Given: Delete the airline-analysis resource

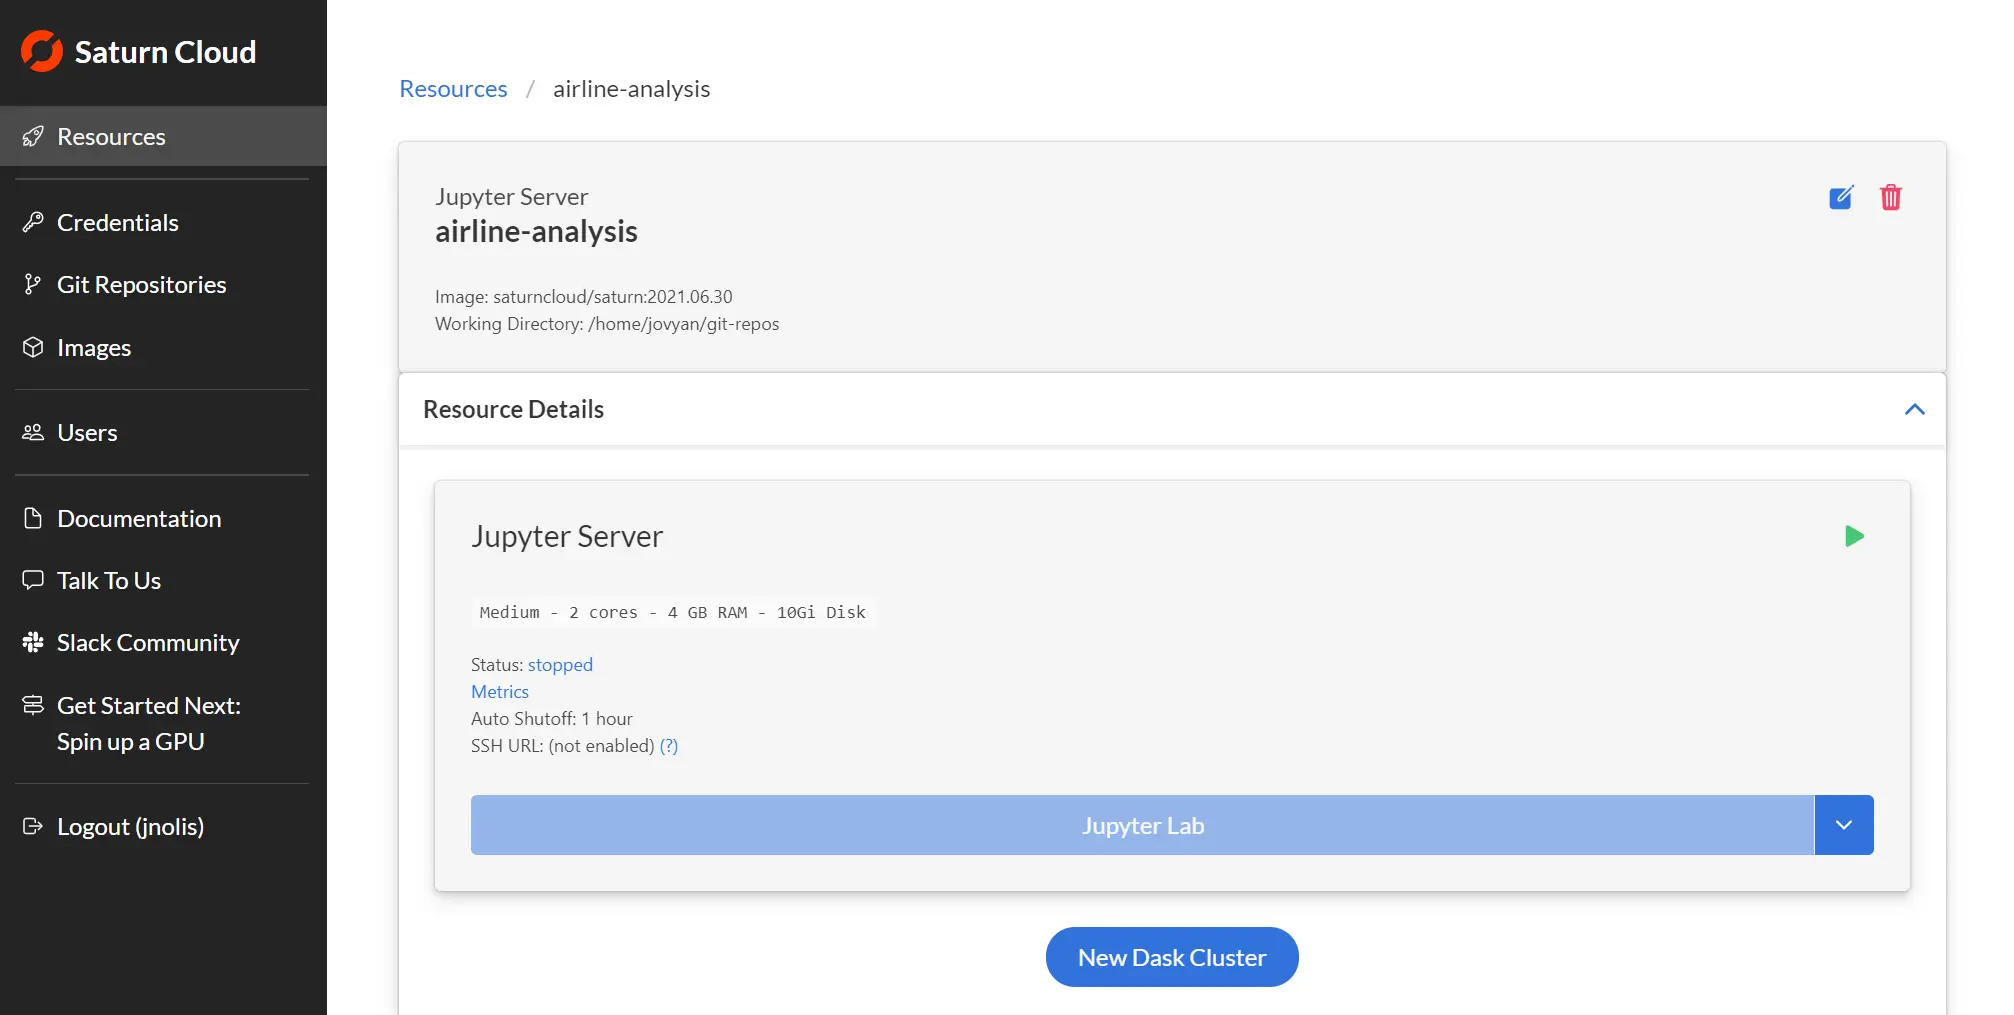Looking at the screenshot, I should [1891, 197].
